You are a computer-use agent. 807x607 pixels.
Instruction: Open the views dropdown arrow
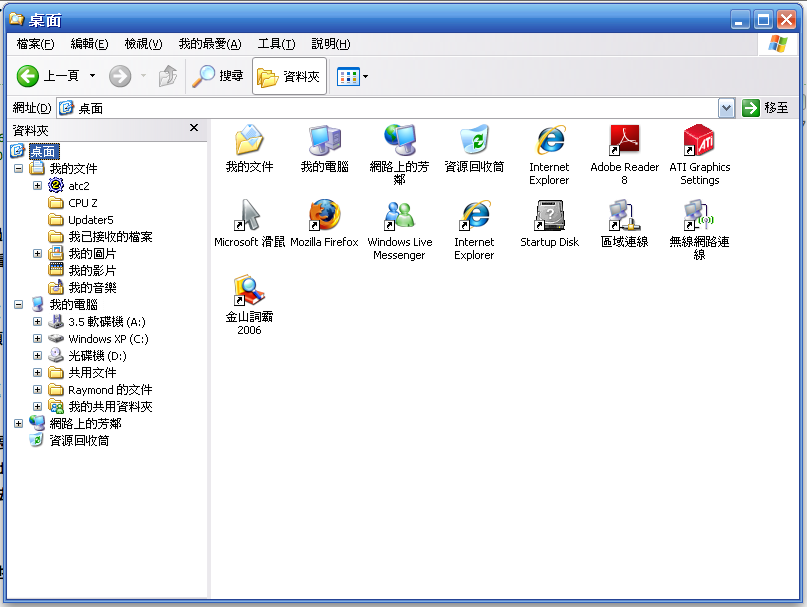[x=365, y=77]
